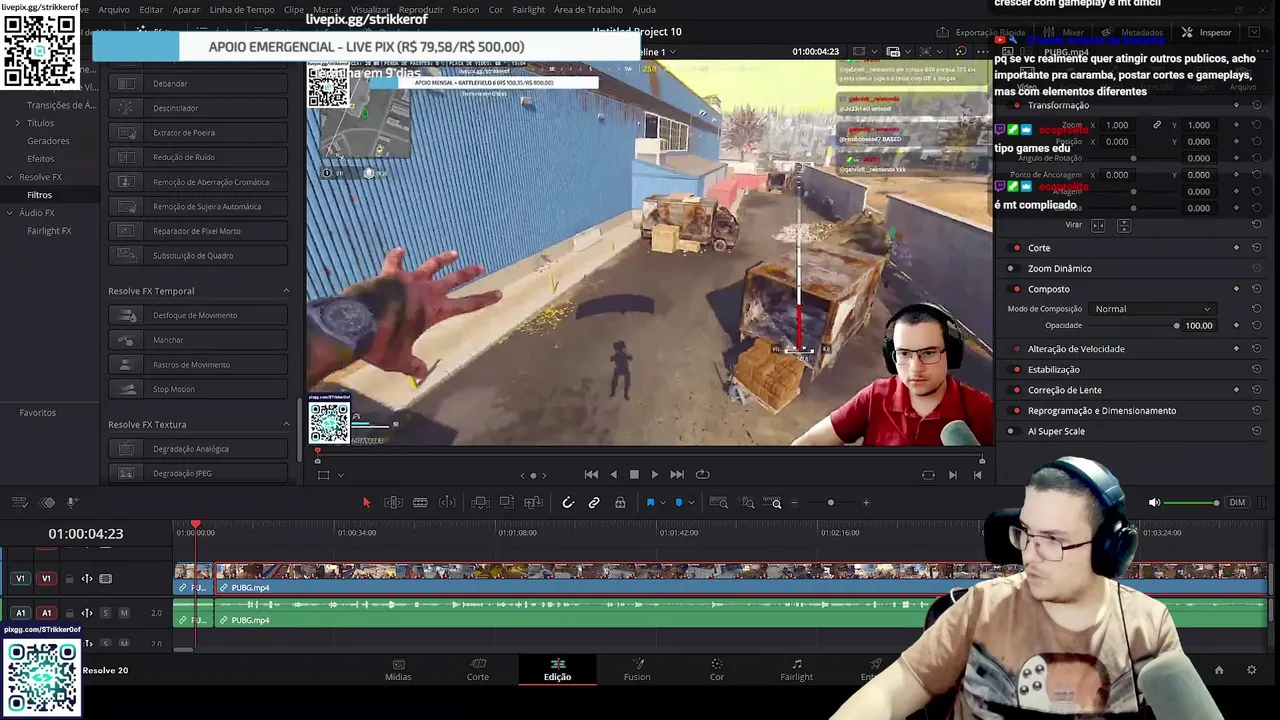This screenshot has height=720, width=1280.
Task: Toggle timeline Snapping magnet icon
Action: (x=568, y=503)
